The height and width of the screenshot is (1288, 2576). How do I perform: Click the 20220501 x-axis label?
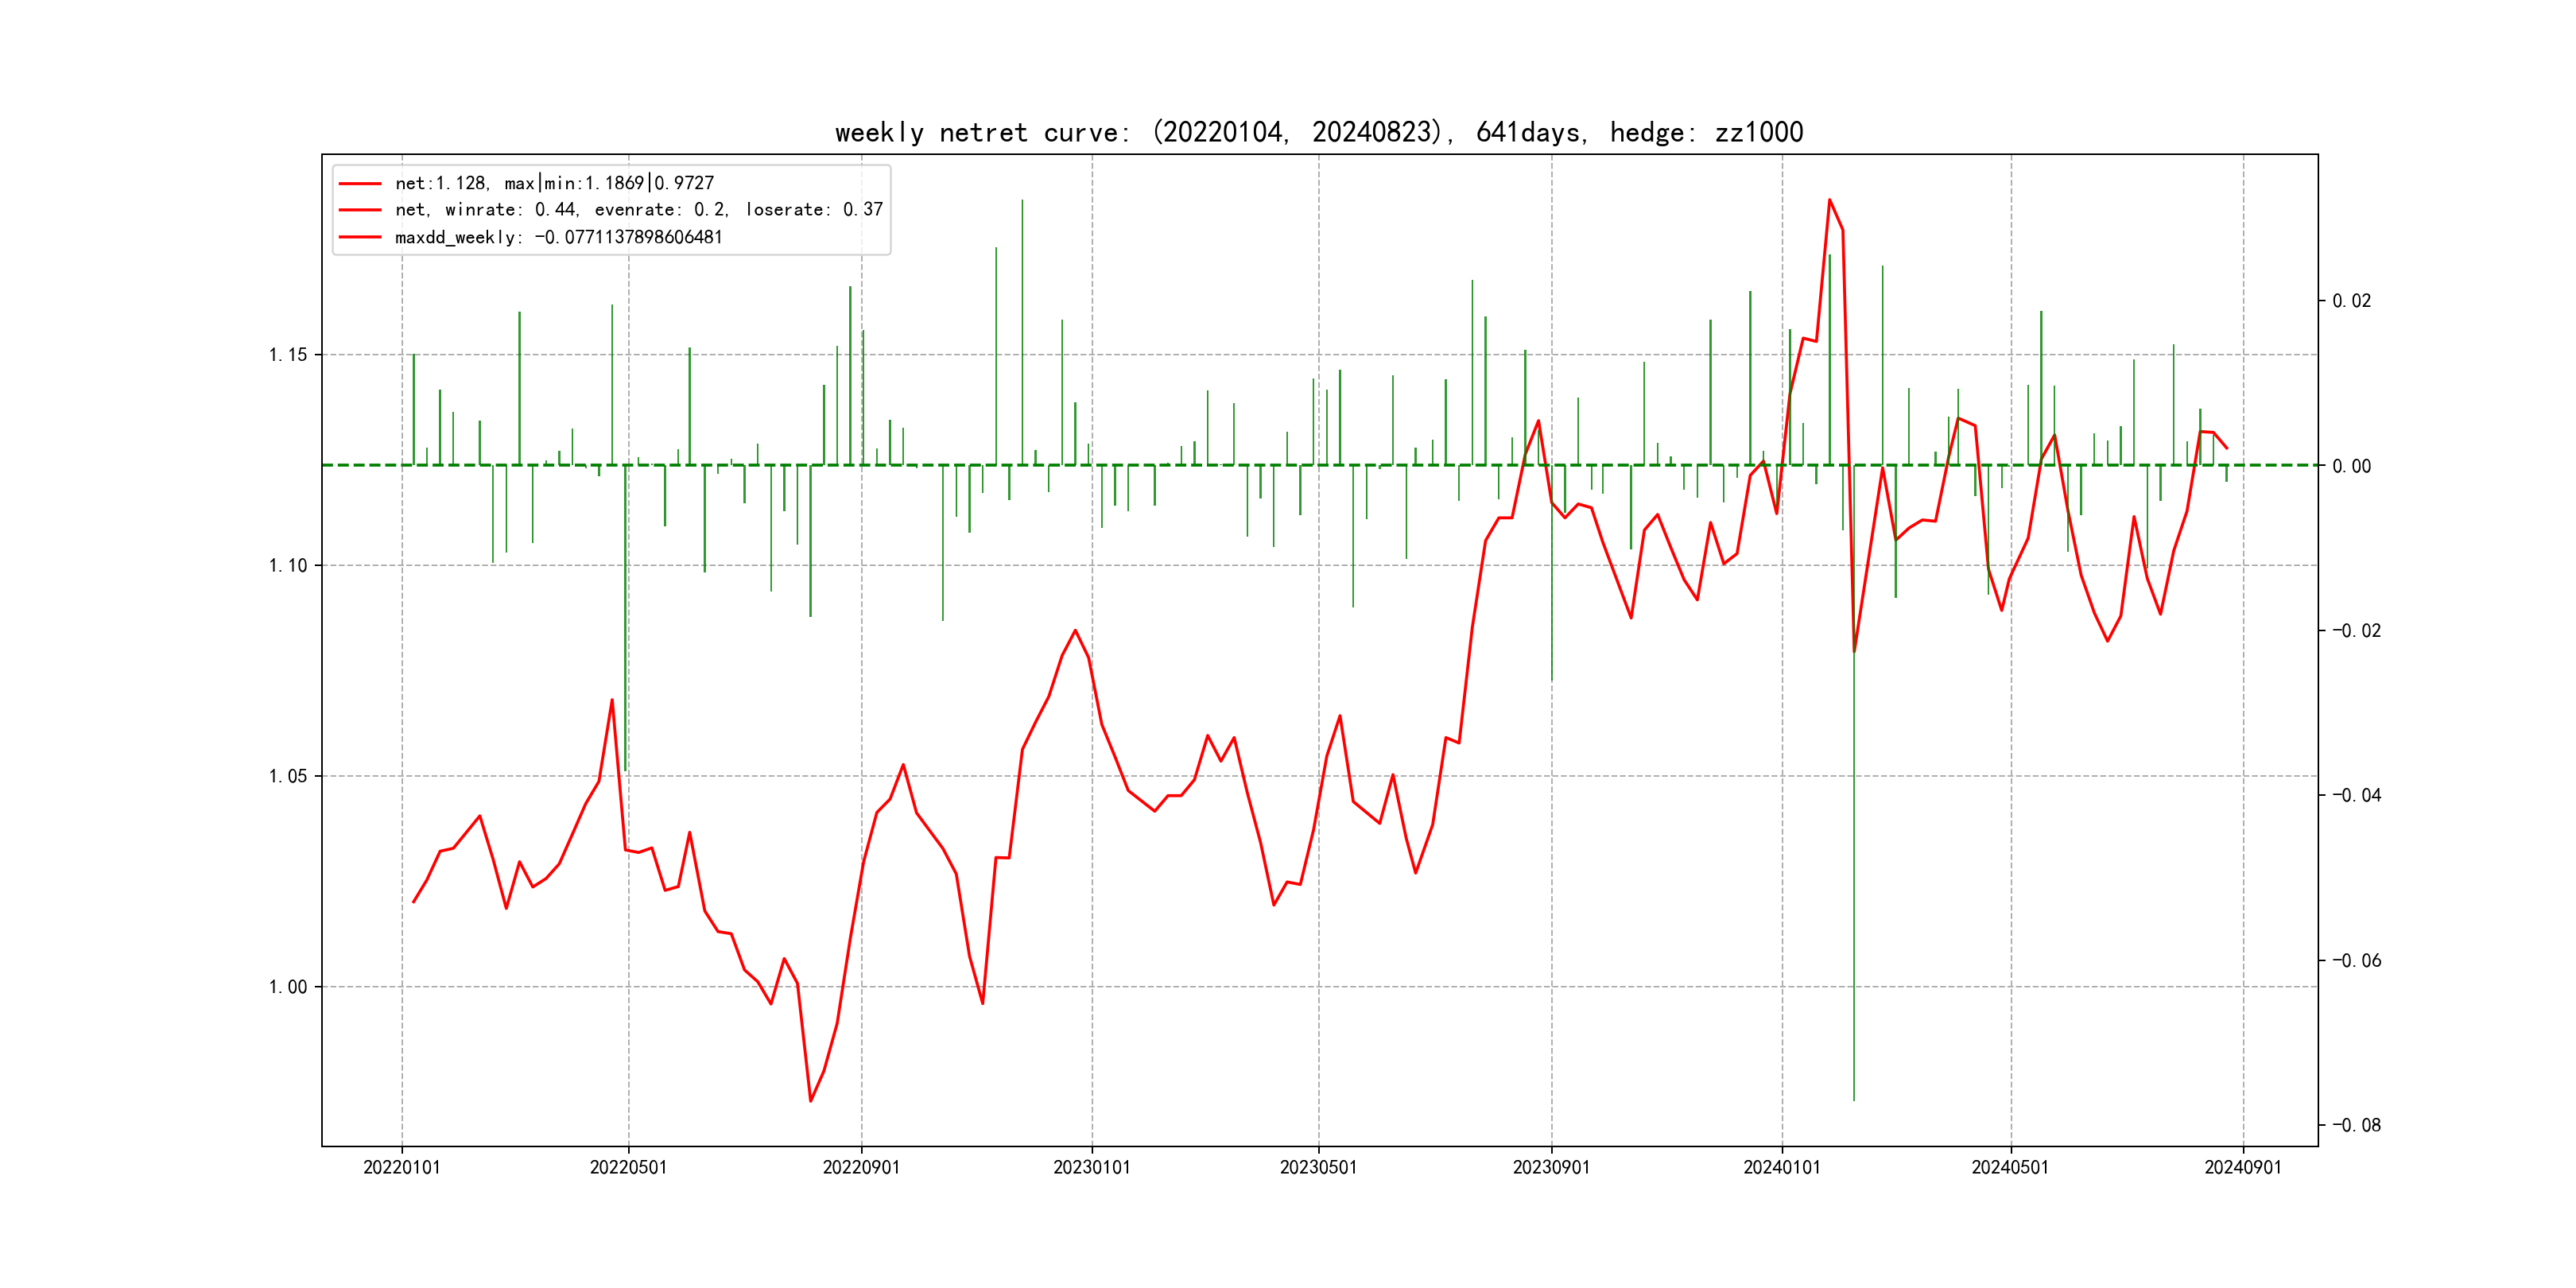tap(628, 1168)
